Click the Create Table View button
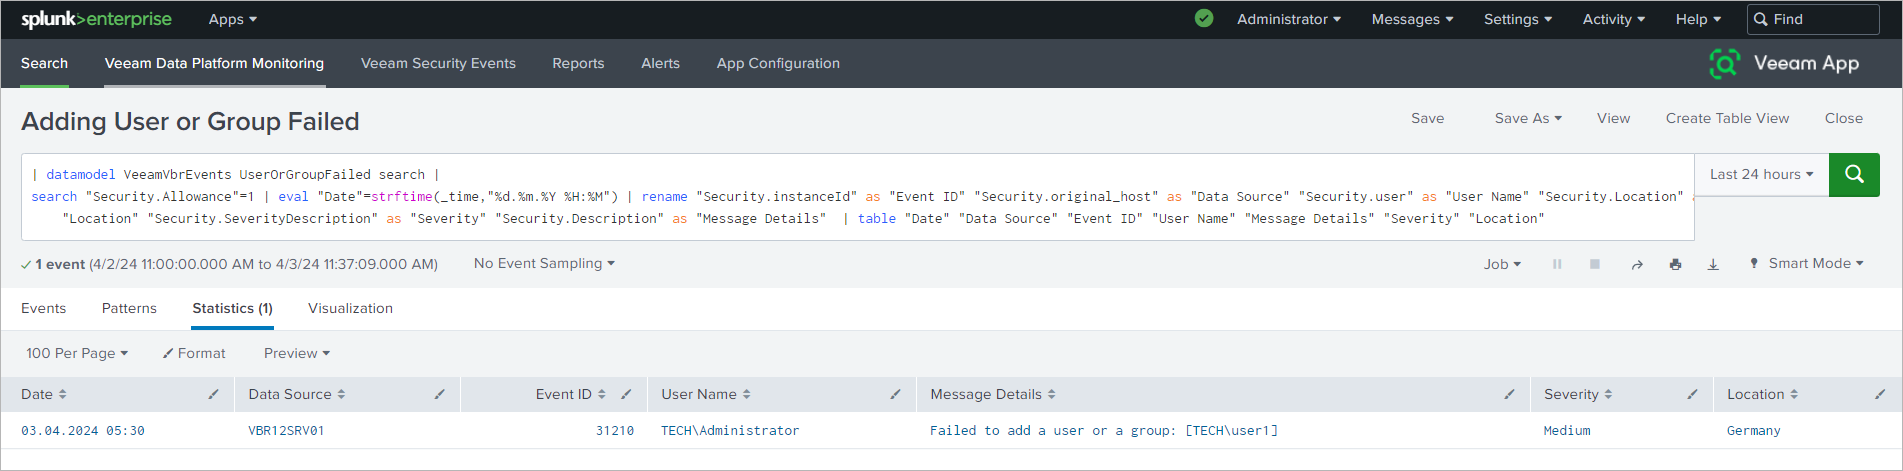Screen dimensions: 1903x471 point(1727,118)
